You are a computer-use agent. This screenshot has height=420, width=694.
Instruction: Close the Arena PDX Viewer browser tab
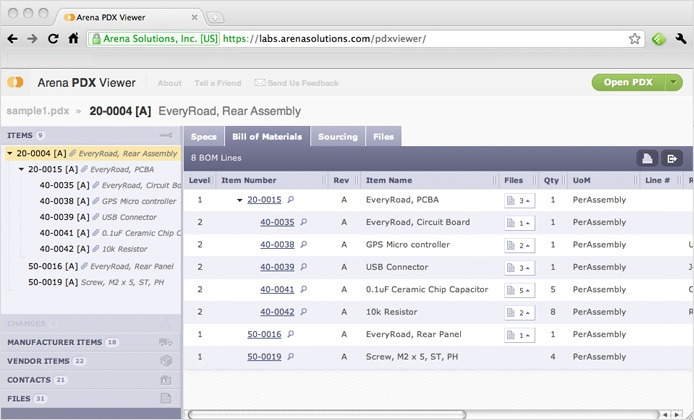coord(194,18)
